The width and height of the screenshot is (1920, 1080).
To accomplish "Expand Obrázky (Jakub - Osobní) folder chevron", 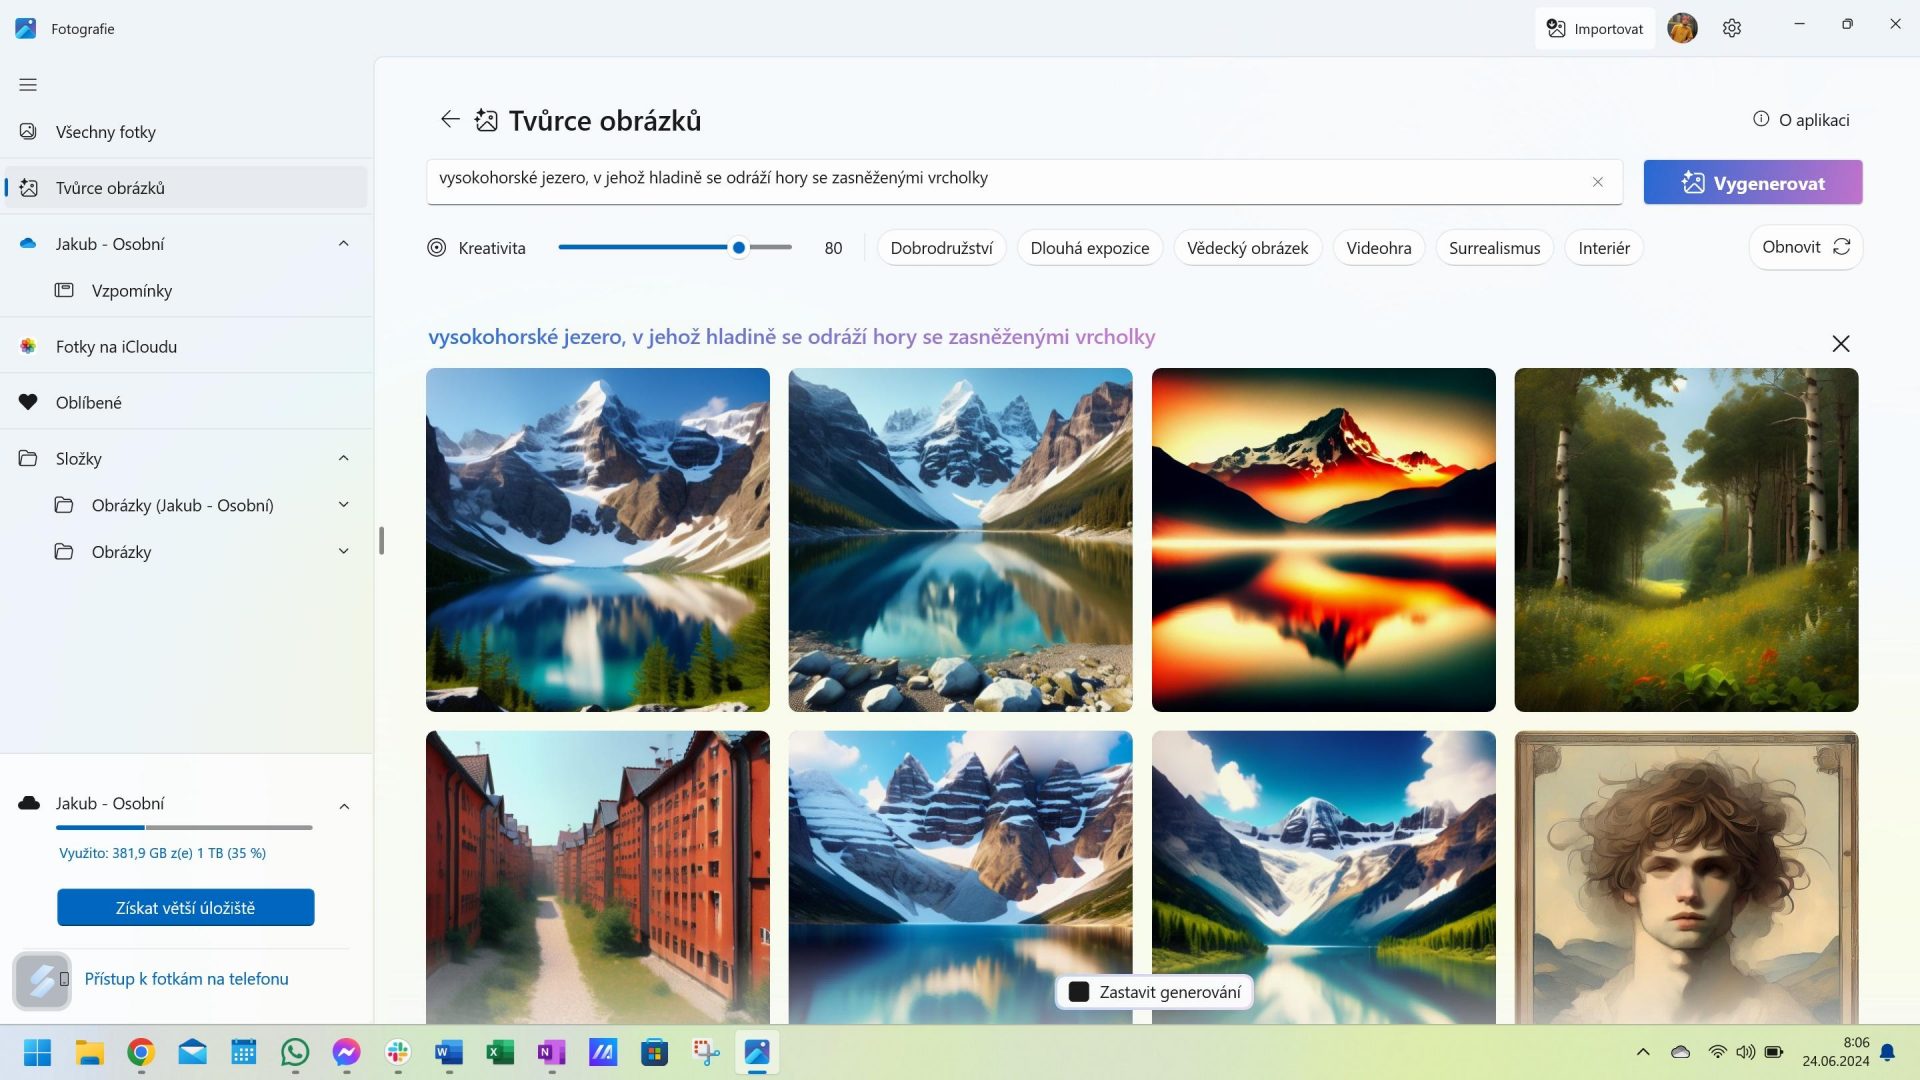I will pyautogui.click(x=343, y=505).
